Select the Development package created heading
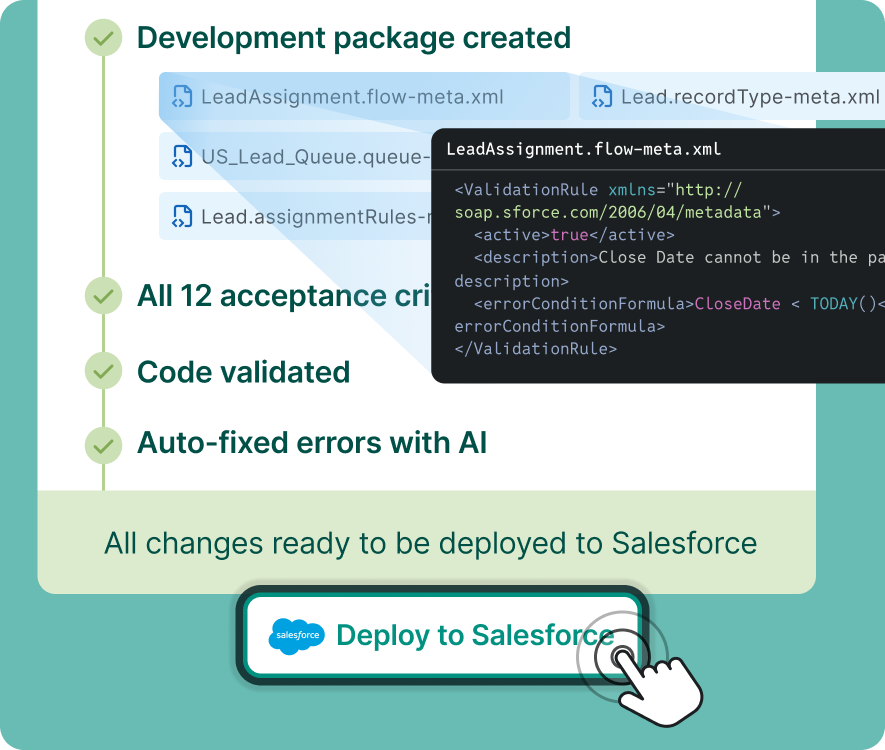Screen dimensions: 885x750 click(354, 38)
